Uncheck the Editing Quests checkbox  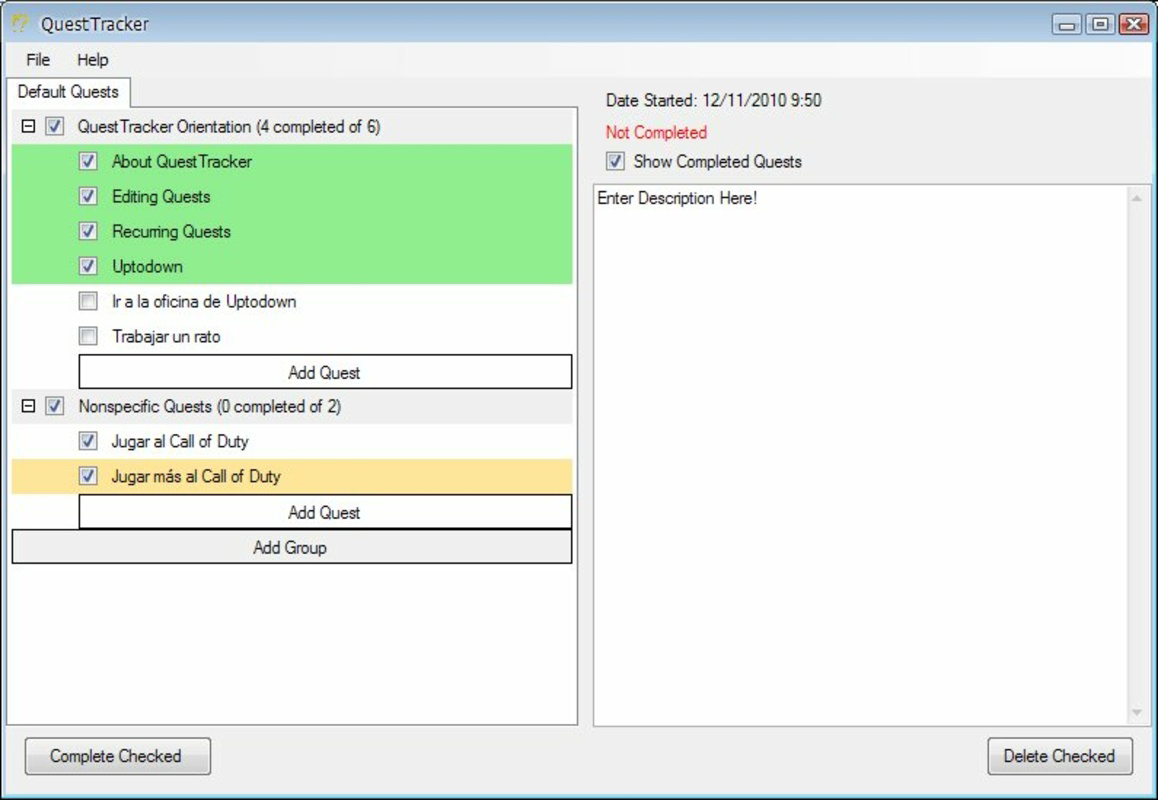coord(88,196)
